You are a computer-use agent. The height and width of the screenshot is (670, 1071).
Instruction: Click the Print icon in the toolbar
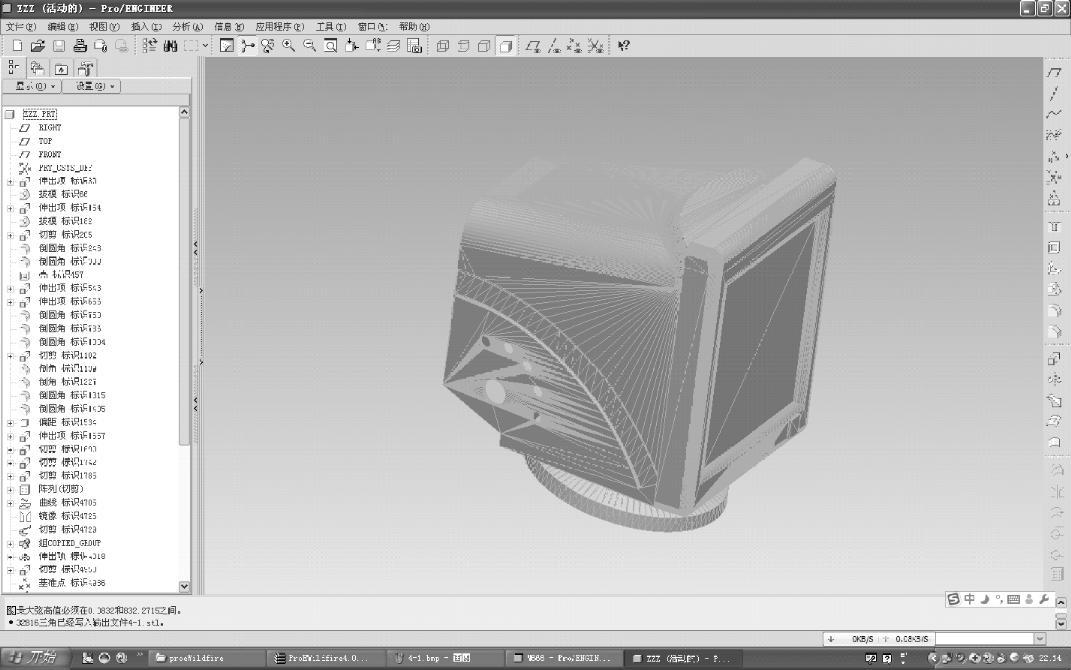coord(80,46)
